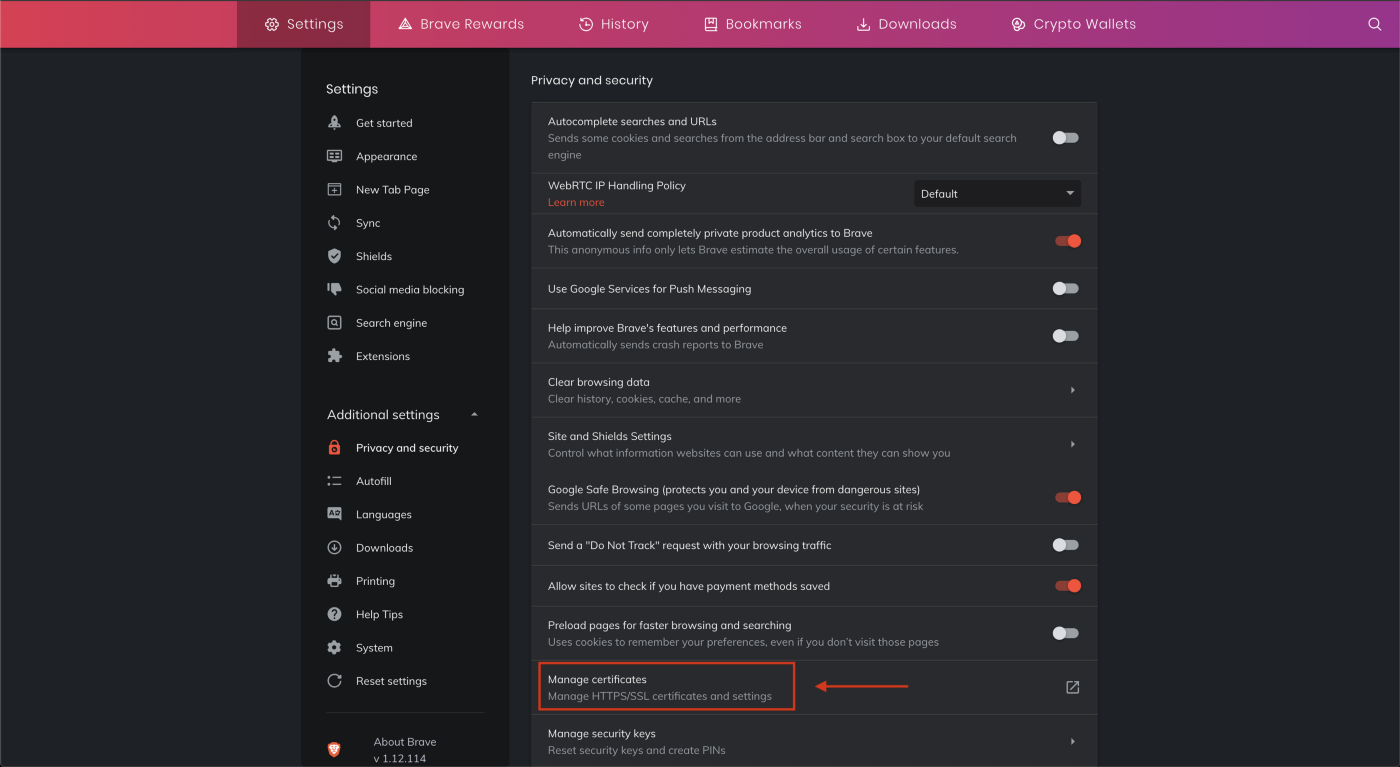Click the Shields icon in sidebar

(334, 256)
